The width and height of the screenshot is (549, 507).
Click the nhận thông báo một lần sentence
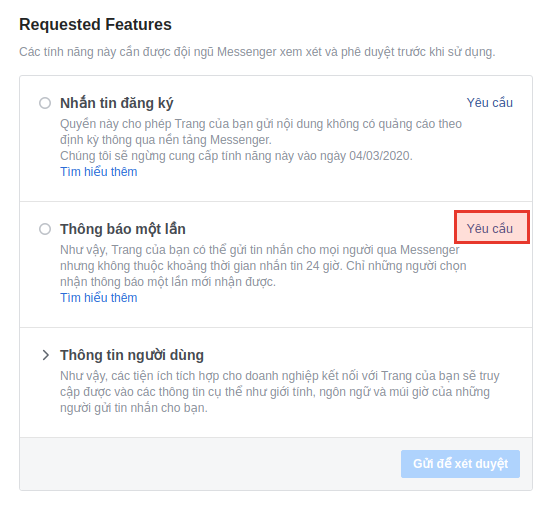coord(168,282)
